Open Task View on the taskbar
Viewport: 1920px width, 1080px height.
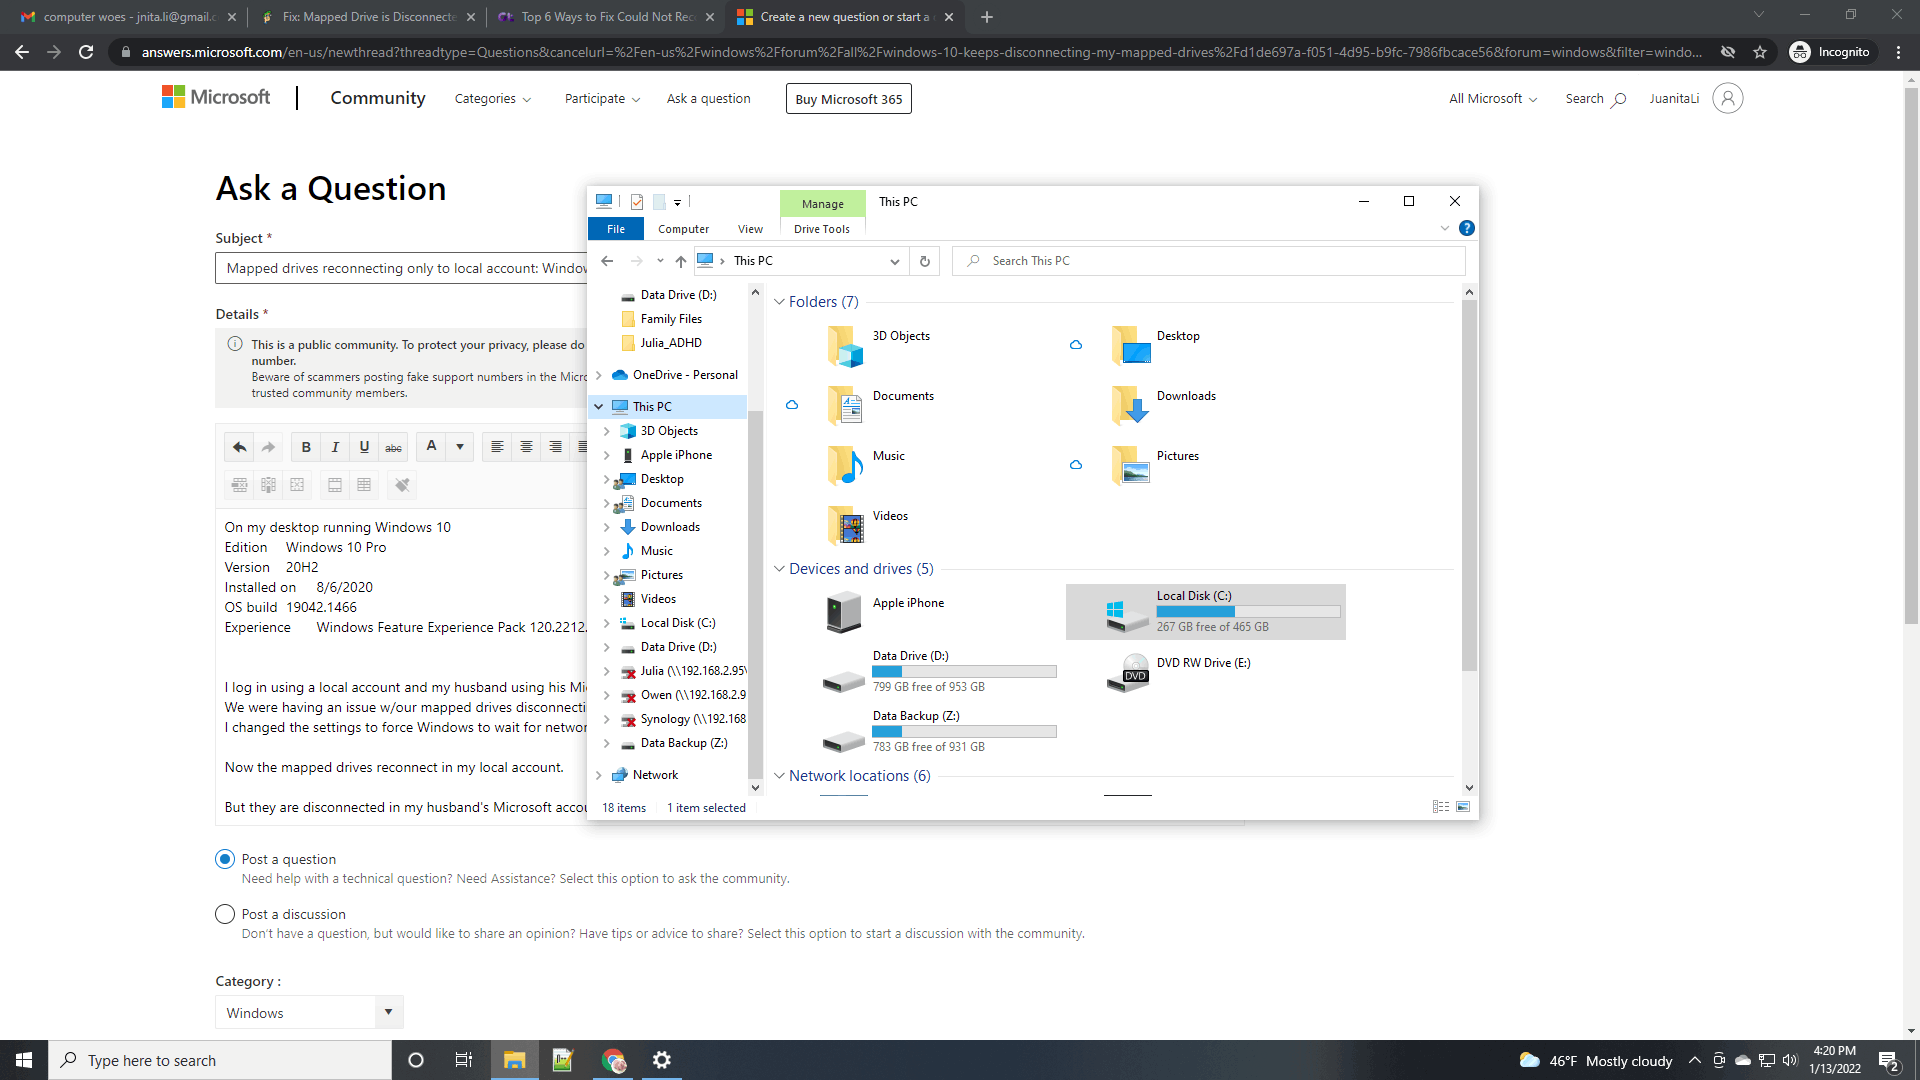tap(463, 1060)
